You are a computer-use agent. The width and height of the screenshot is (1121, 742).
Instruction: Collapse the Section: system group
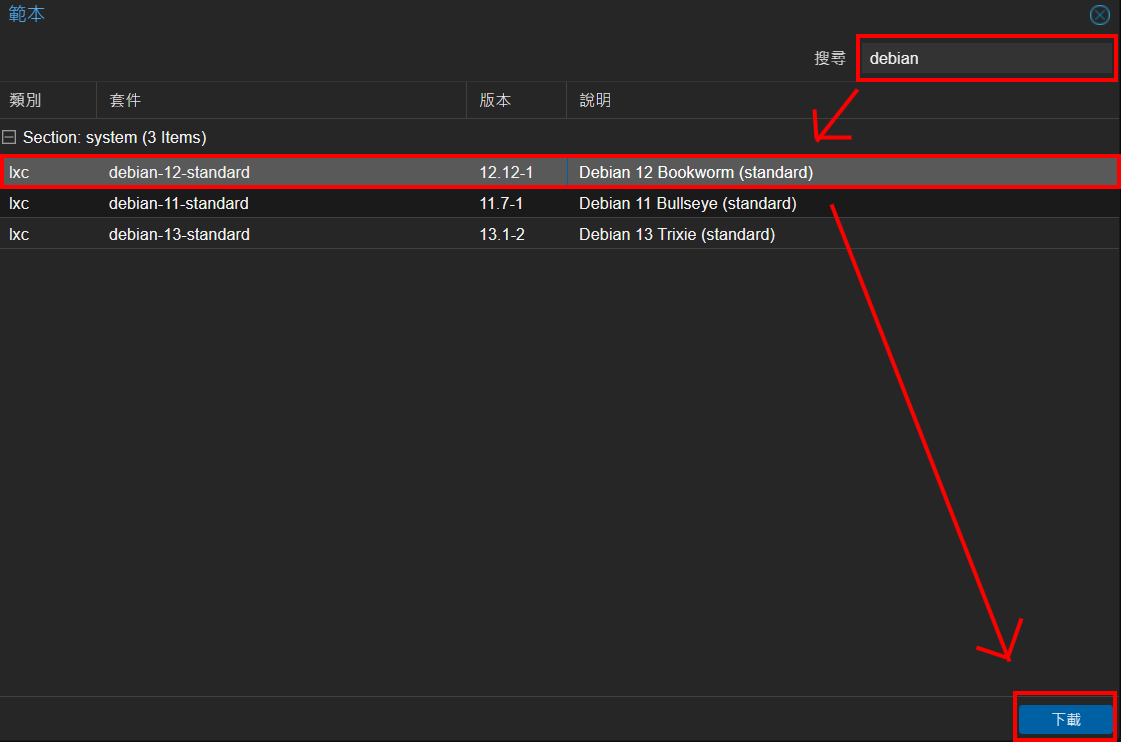[9, 137]
